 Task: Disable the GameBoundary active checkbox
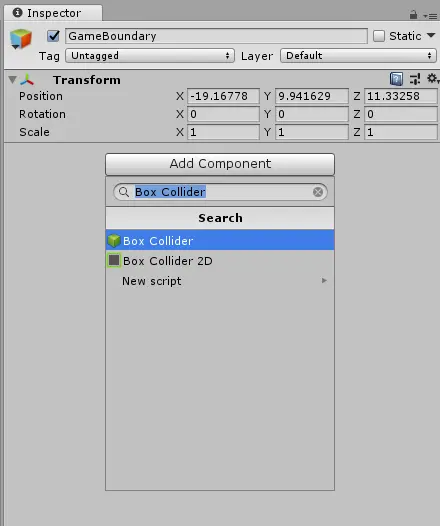(53, 36)
